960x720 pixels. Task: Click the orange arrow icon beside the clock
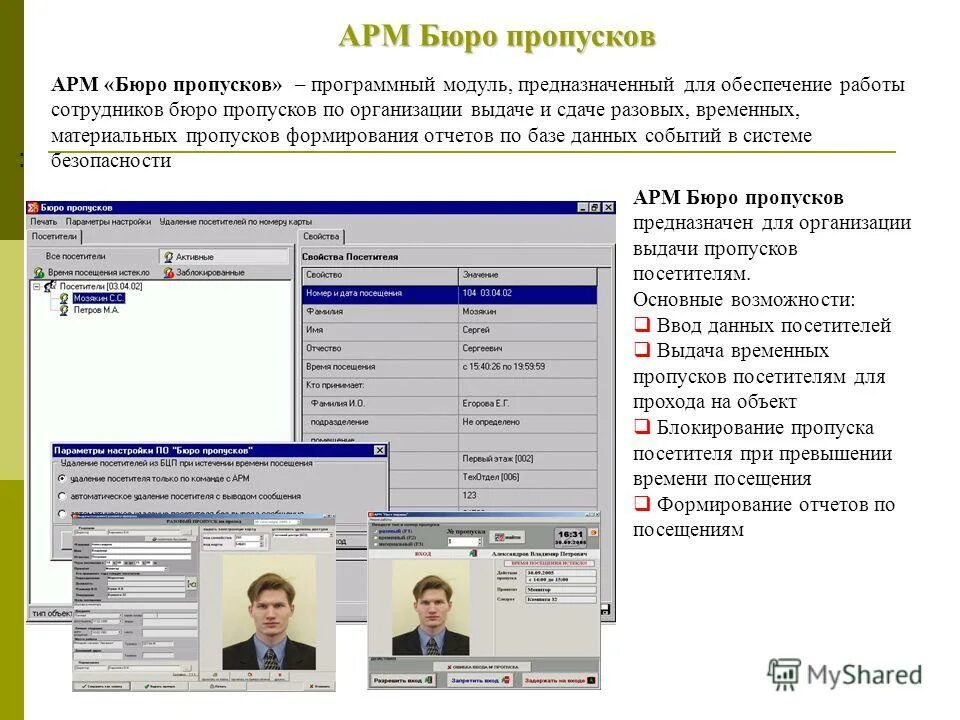593,533
